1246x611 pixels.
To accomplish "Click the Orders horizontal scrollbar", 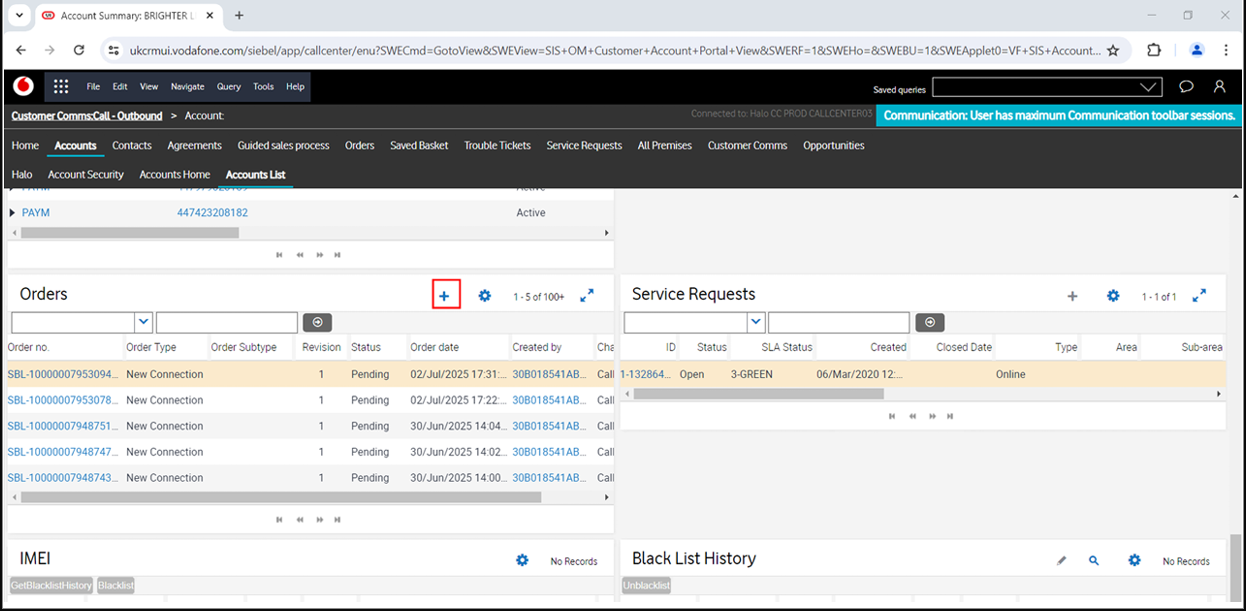I will tap(281, 497).
